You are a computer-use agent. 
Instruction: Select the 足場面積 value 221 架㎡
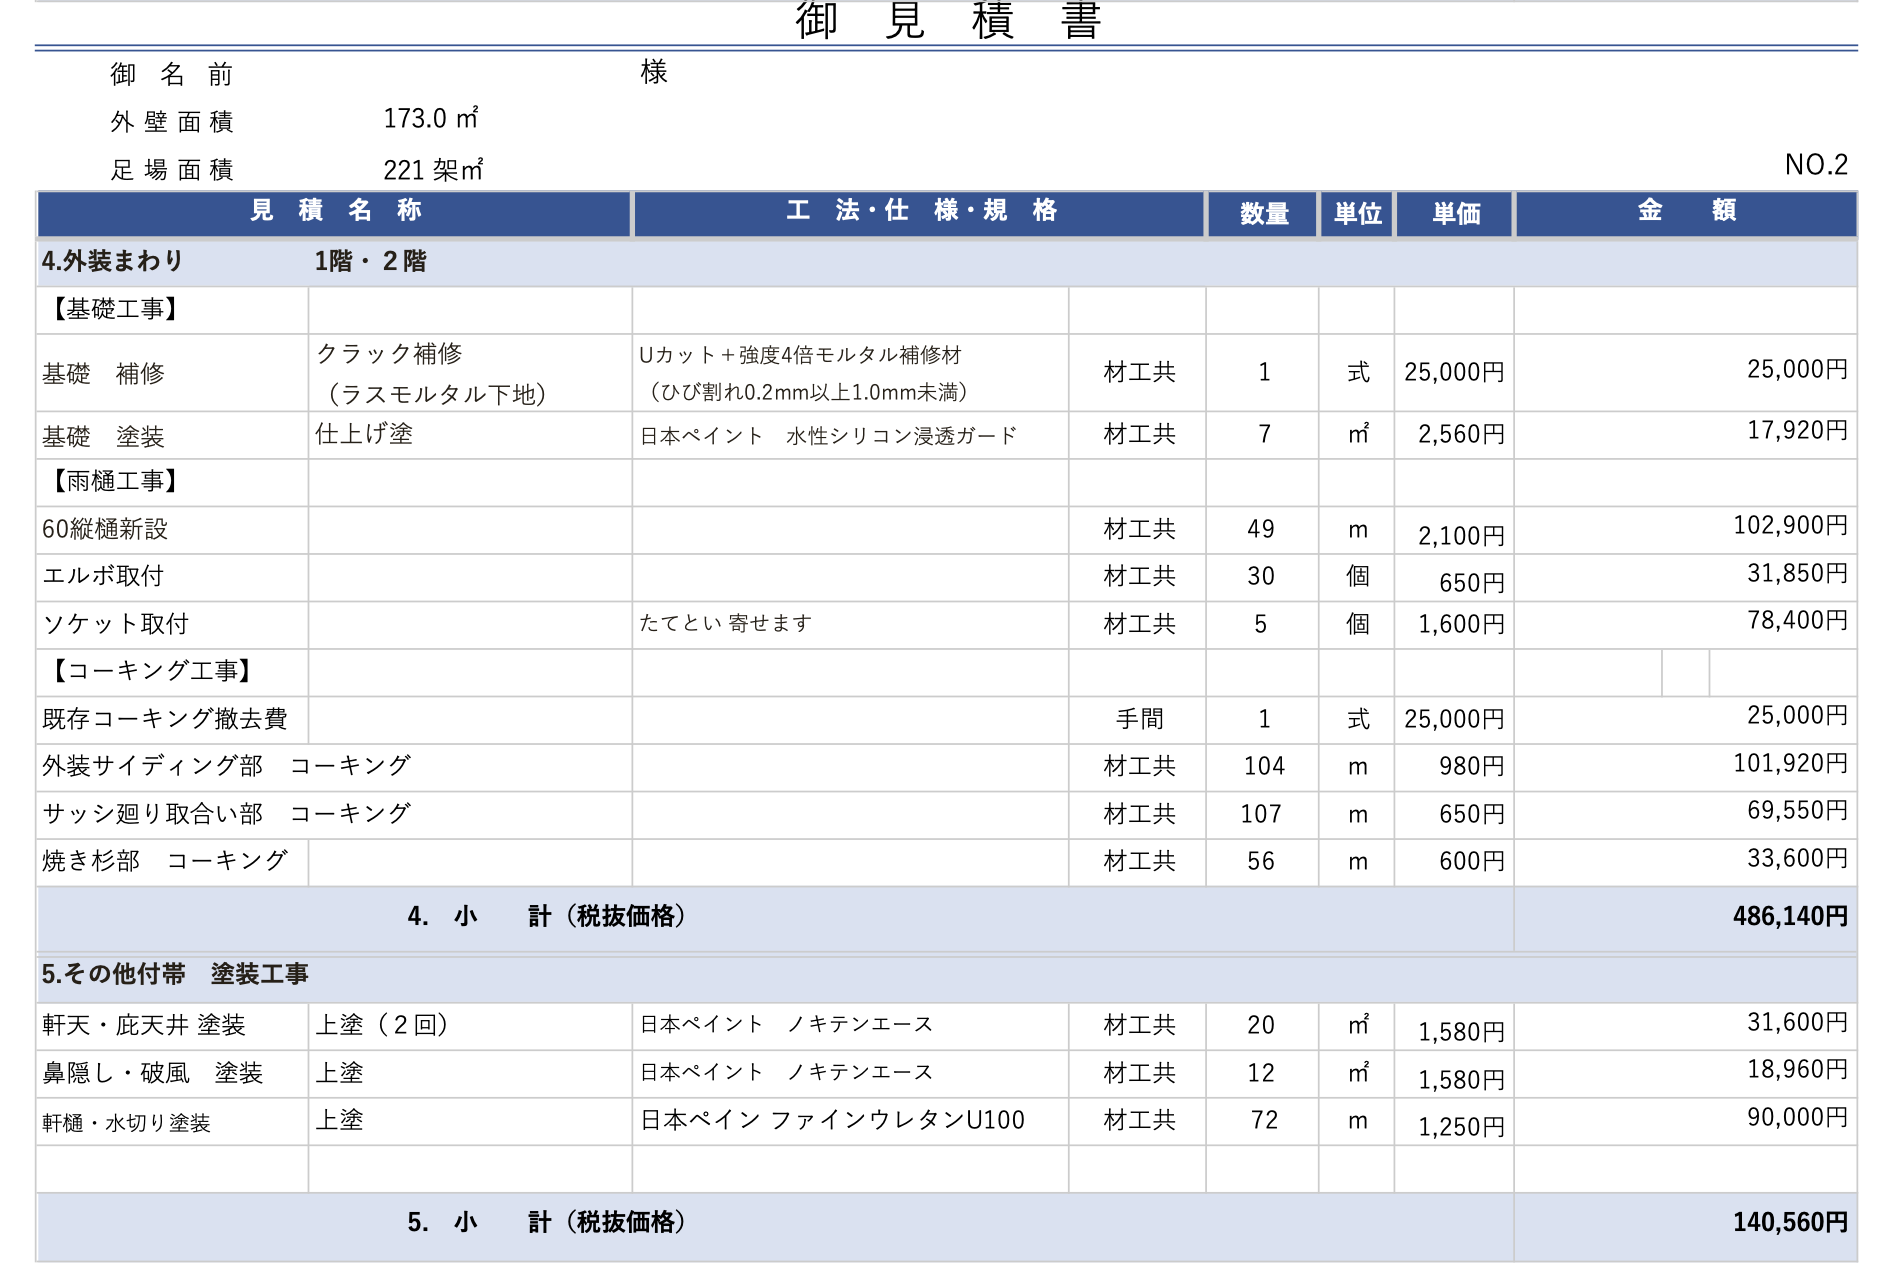click(x=433, y=170)
